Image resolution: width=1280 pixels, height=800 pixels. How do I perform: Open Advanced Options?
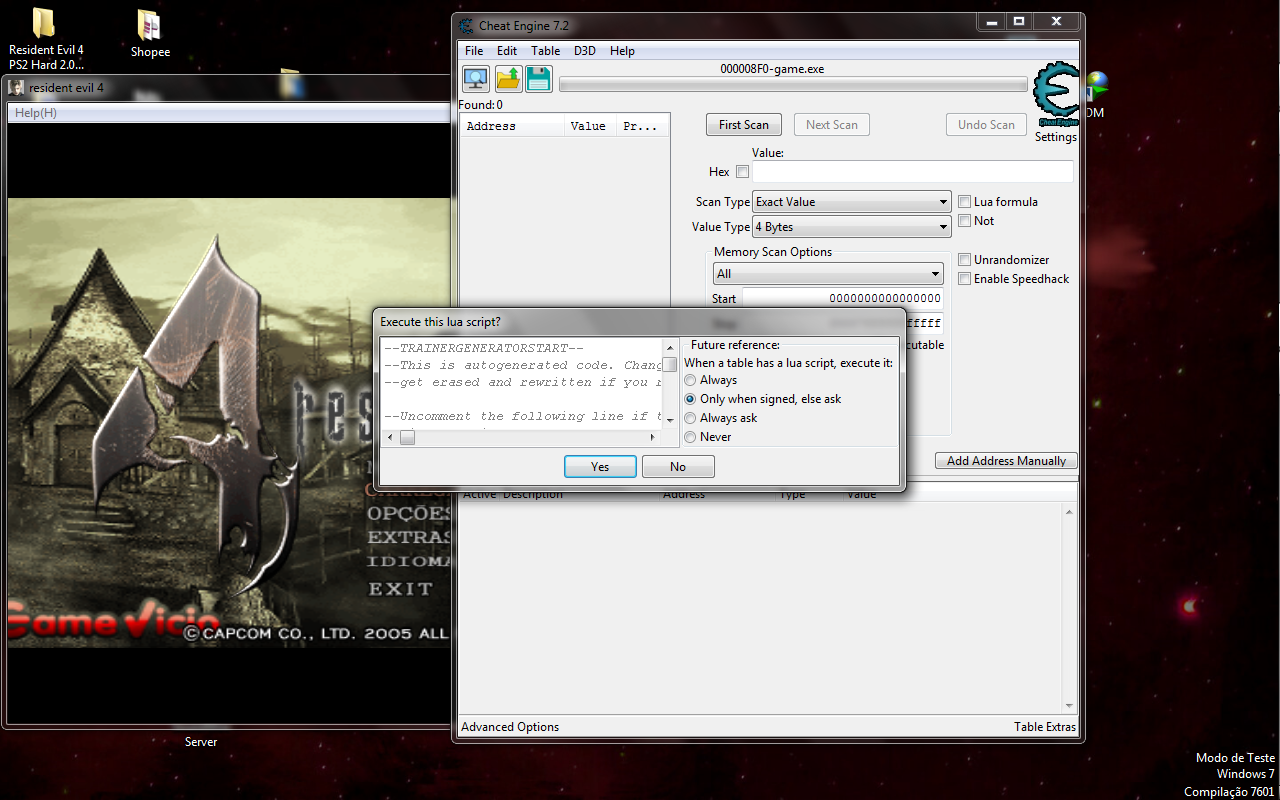[x=510, y=727]
